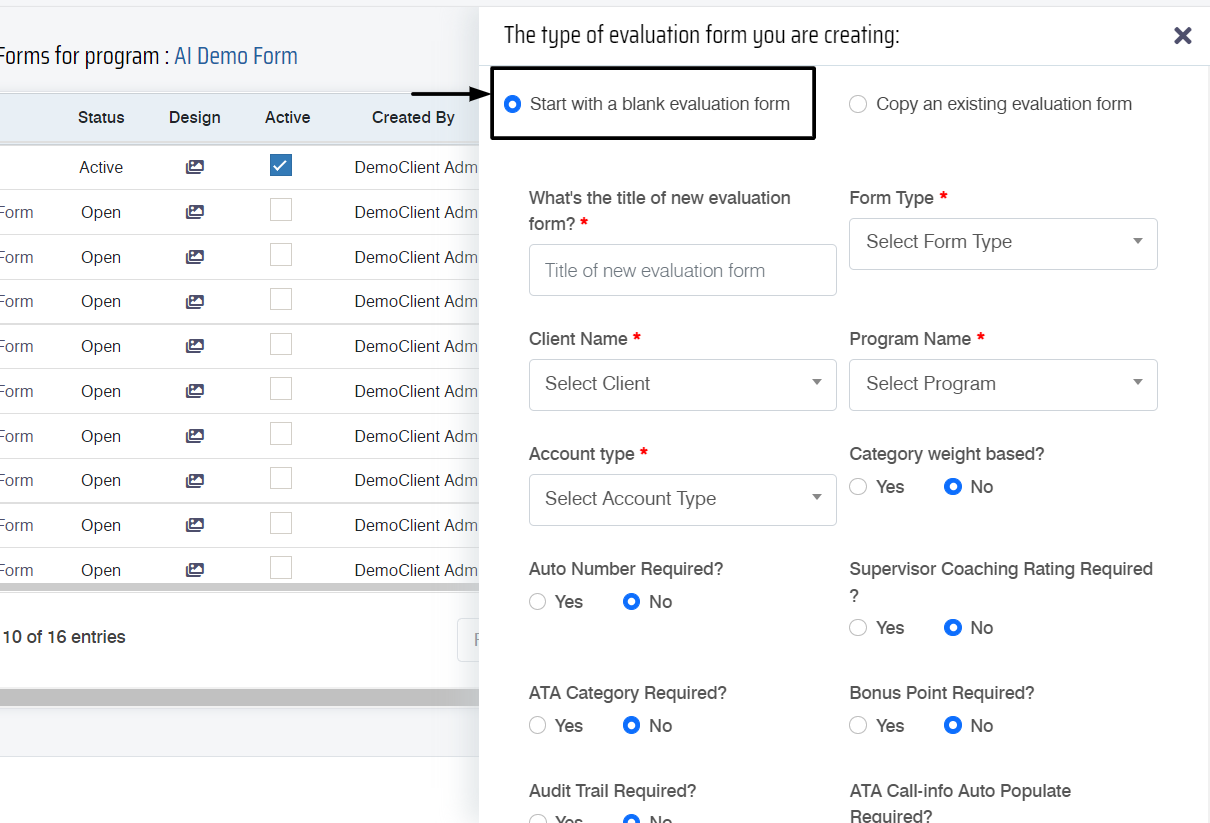Screen dimensions: 1210x823
Task: Sort table by Status column header
Action: point(101,118)
